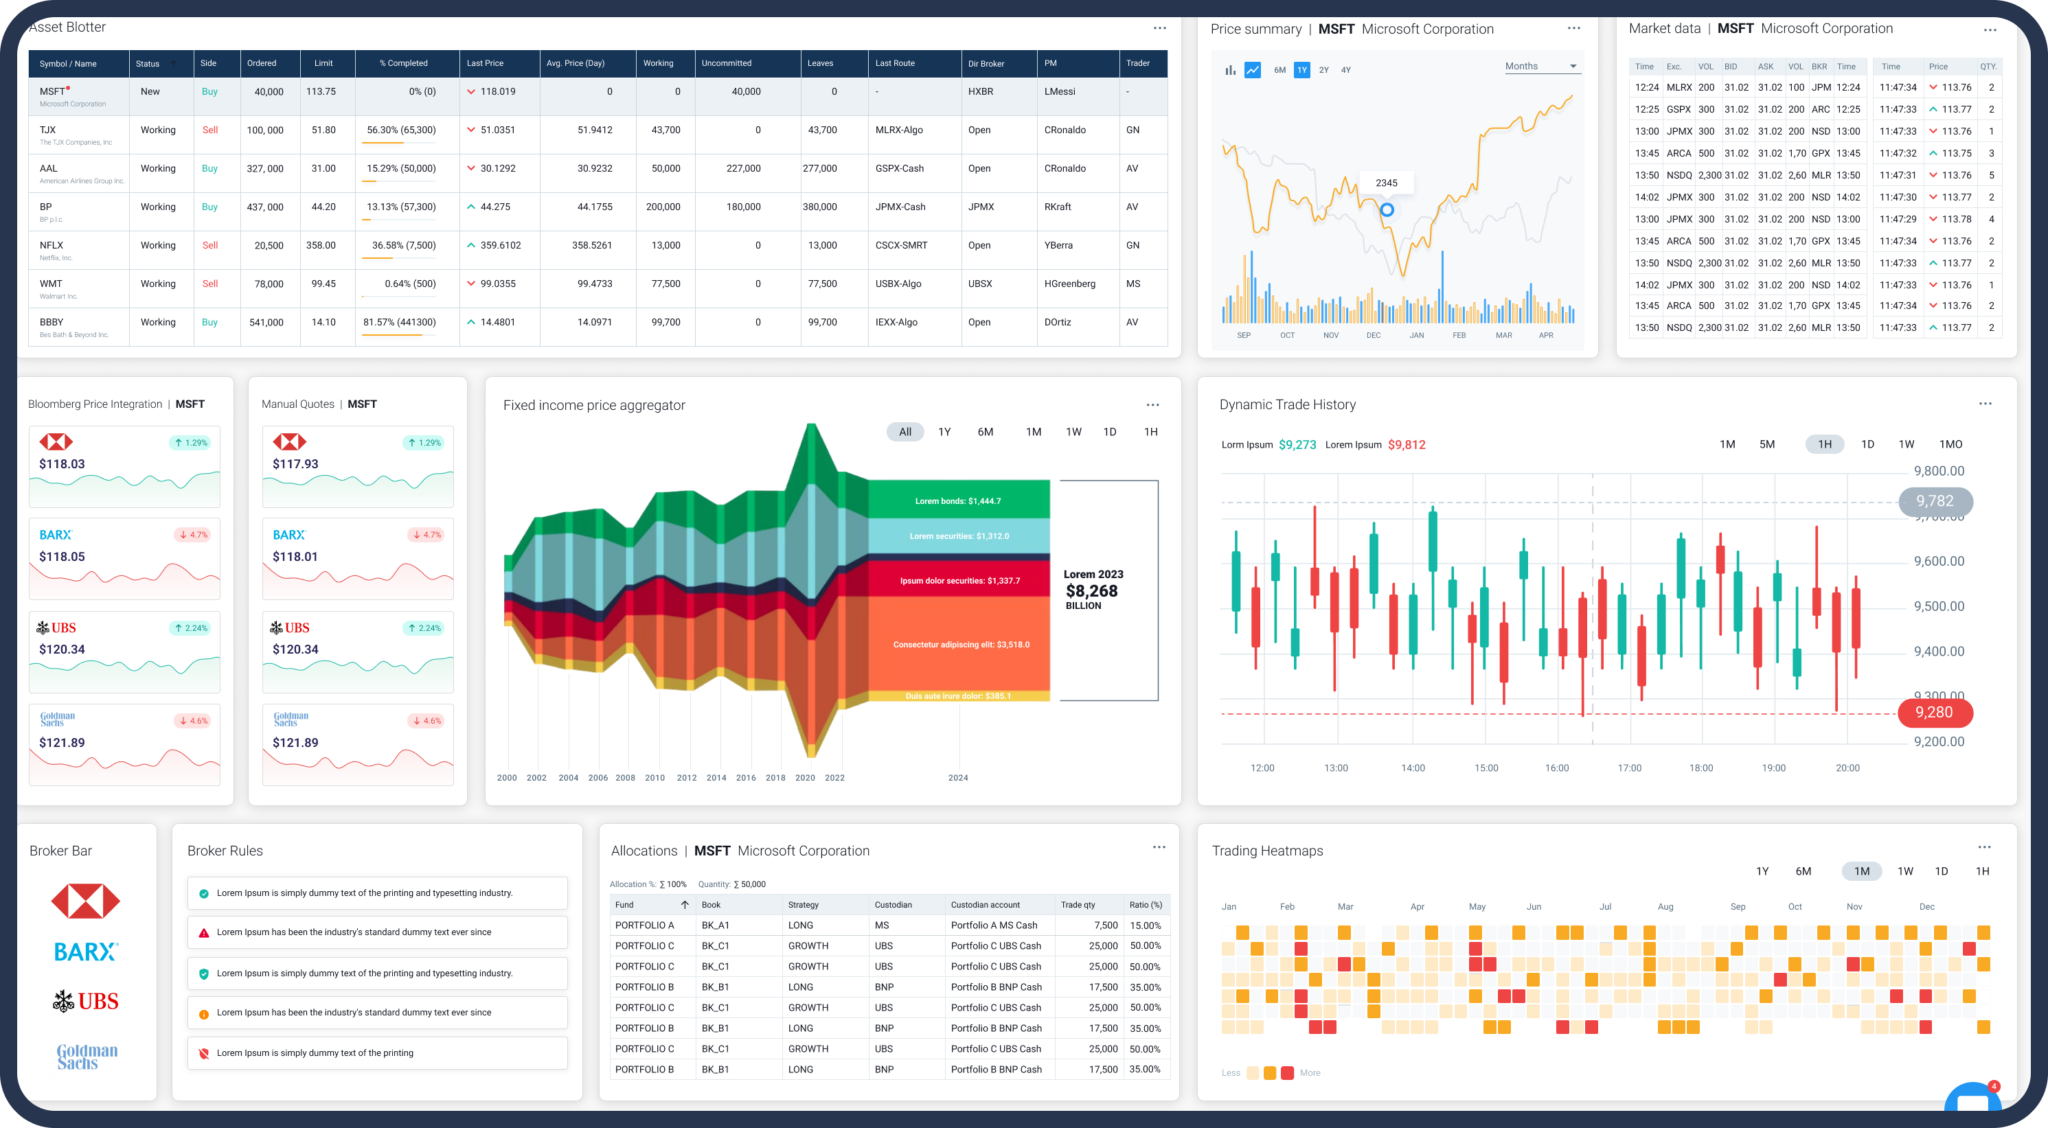Click red shield icon on fifth broker rule
Viewport: 2048px width, 1128px height.
[204, 1053]
